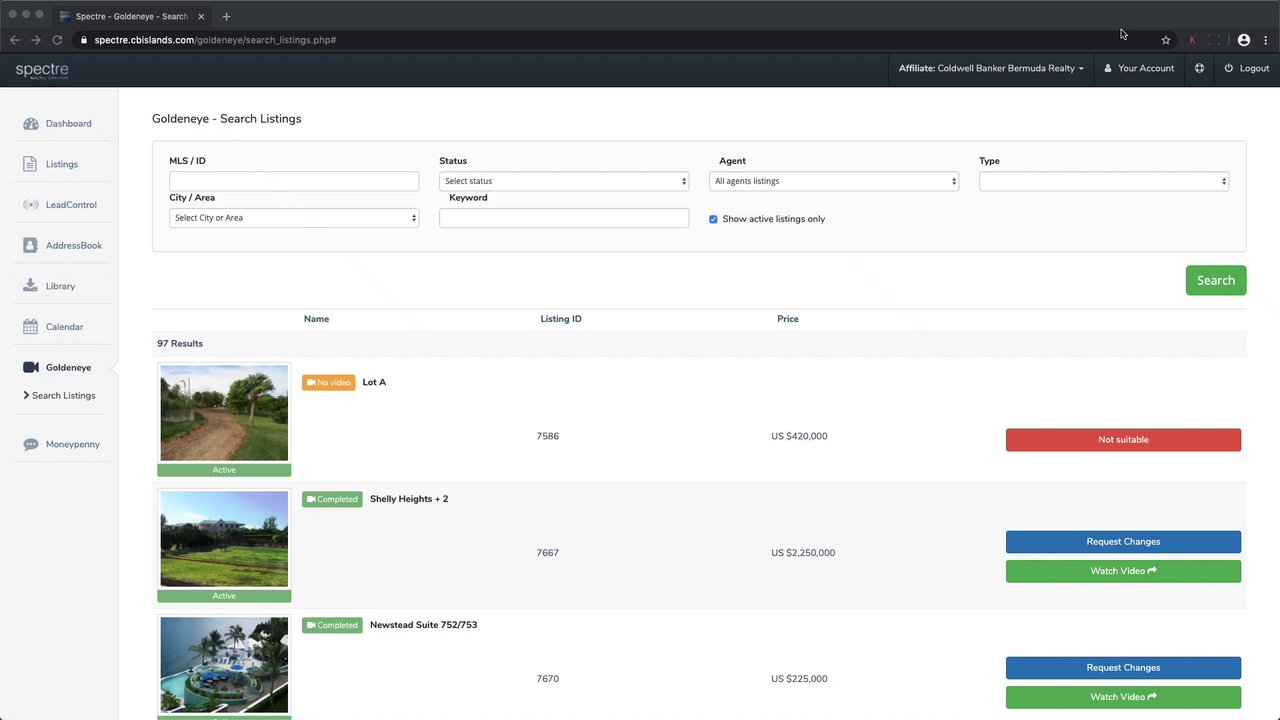Request Changes for Newstead Suite 752/753

click(x=1123, y=668)
